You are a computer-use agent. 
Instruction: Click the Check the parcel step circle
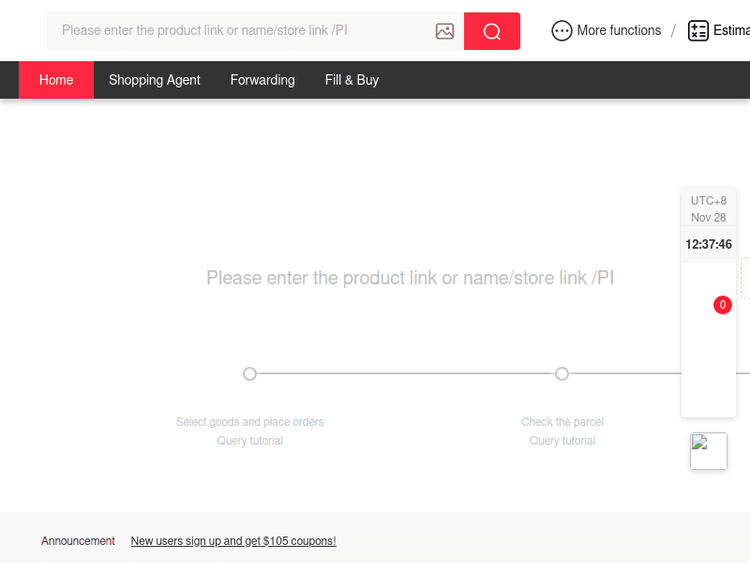point(562,374)
